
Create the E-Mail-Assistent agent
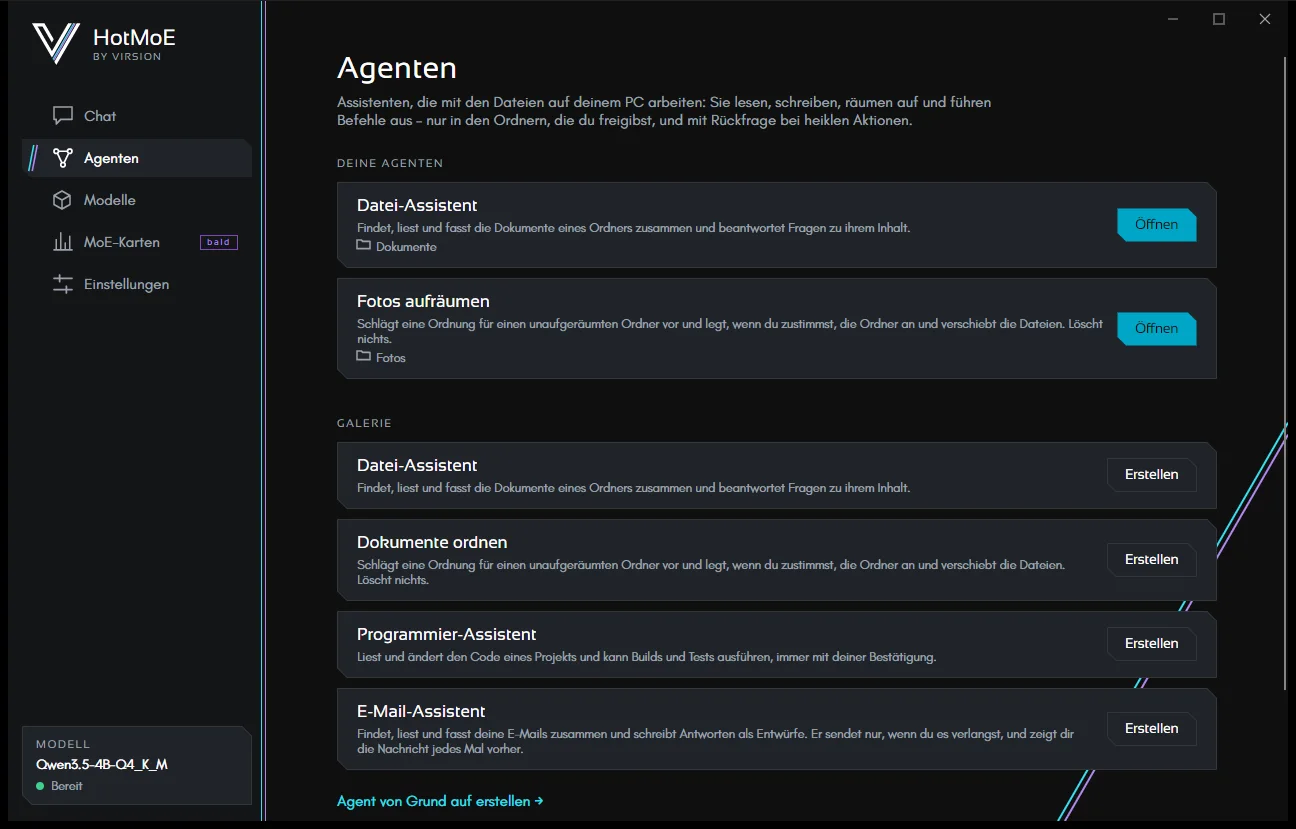tap(1151, 728)
